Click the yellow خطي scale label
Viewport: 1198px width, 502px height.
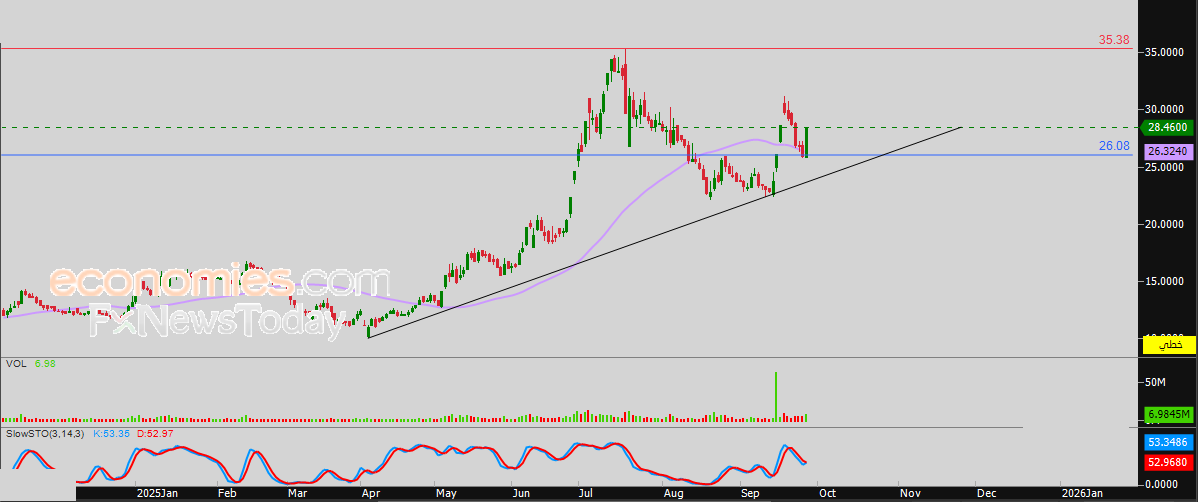[1168, 345]
